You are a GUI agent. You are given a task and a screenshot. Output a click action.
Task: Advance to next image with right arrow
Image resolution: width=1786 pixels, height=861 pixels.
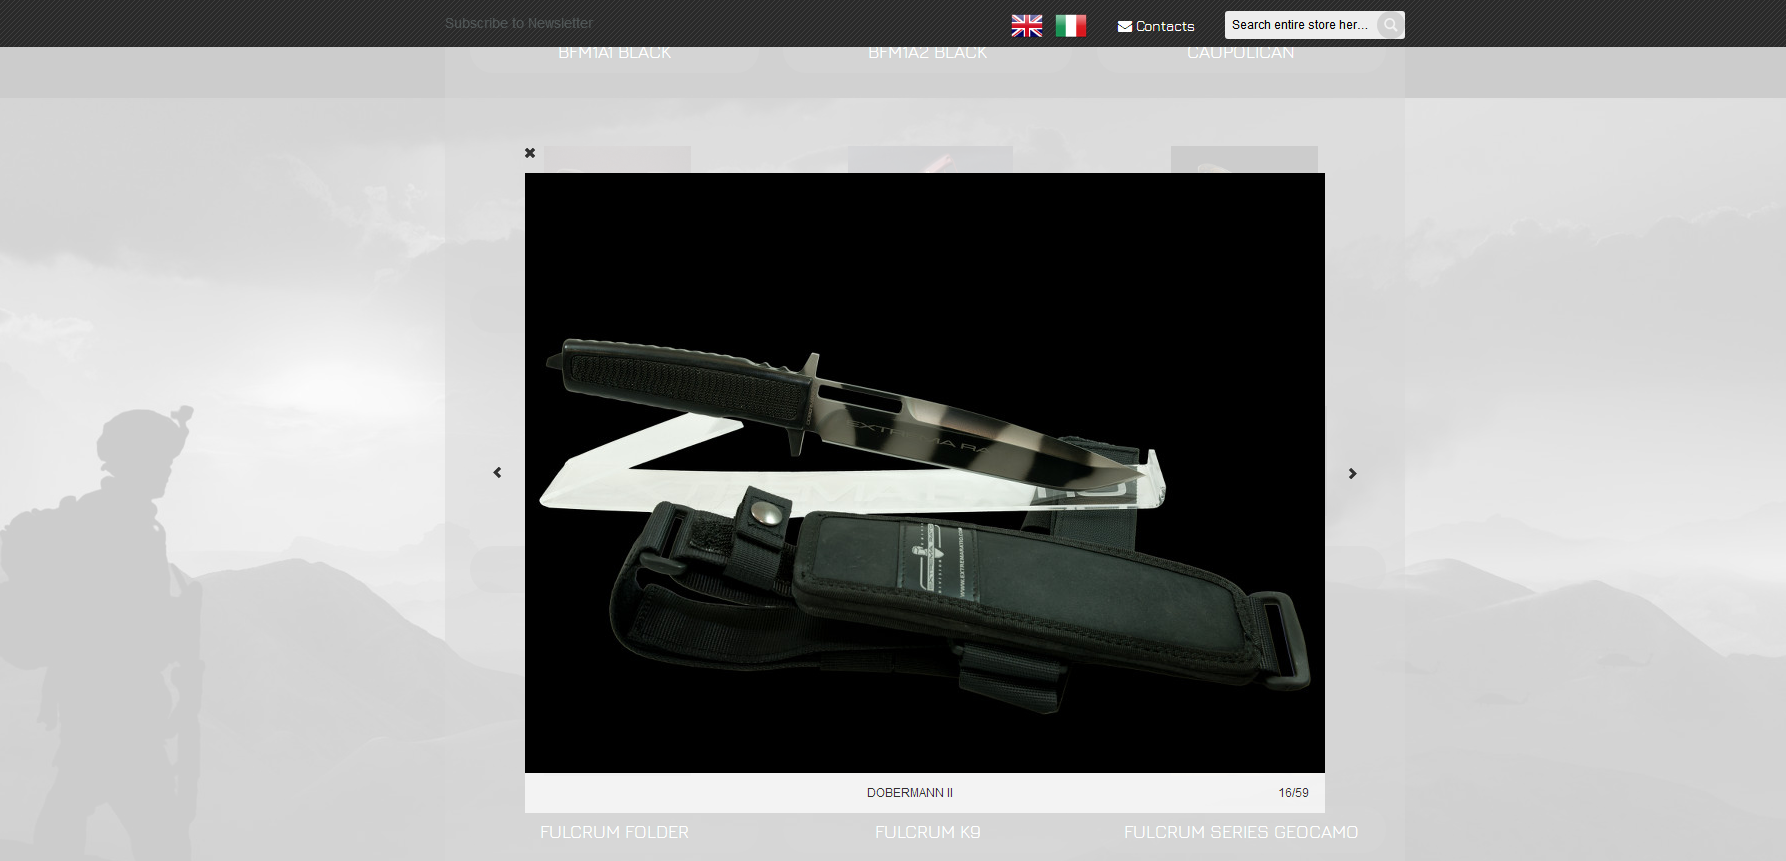point(1352,473)
